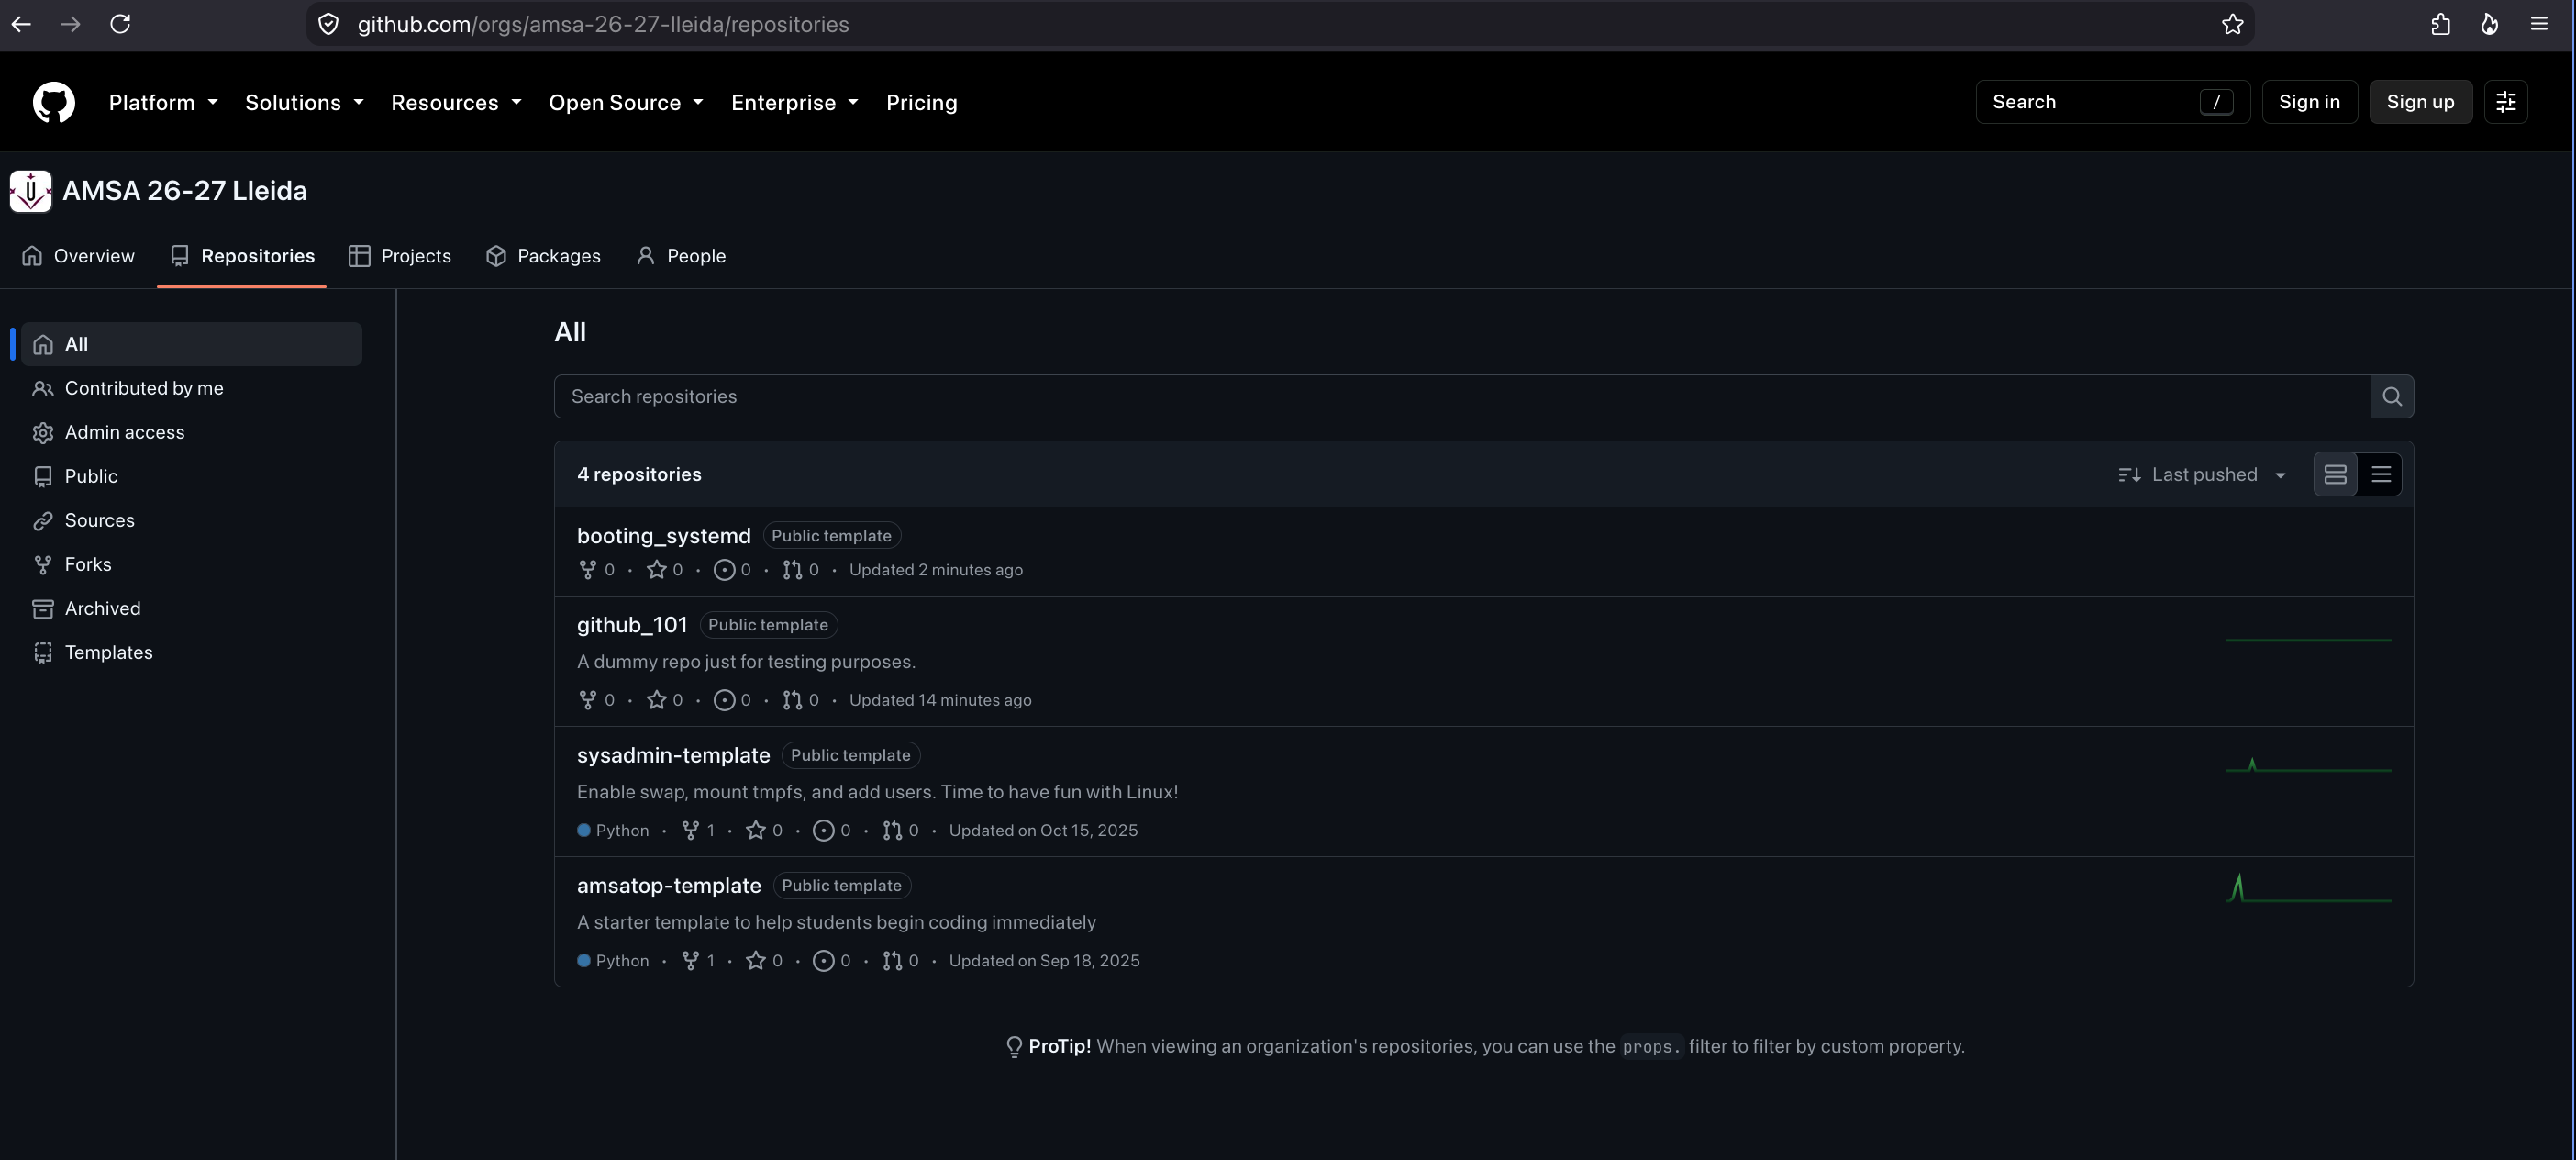Filter by Archived repositories
The image size is (2576, 1160).
coord(191,608)
